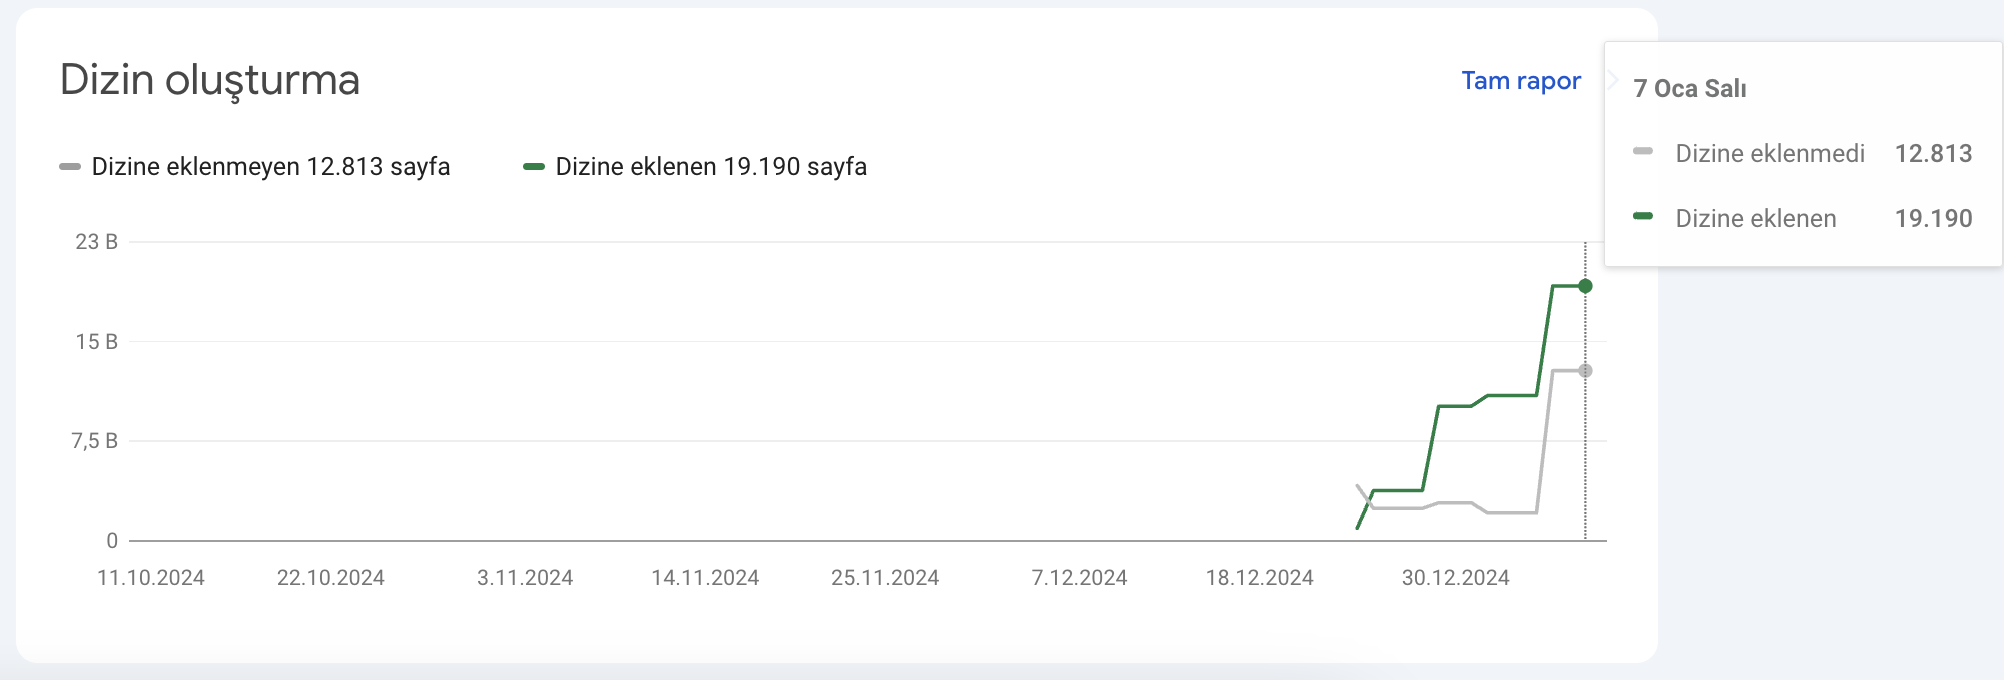Click the 11.10.2024 date axis label
2004x680 pixels.
point(151,578)
